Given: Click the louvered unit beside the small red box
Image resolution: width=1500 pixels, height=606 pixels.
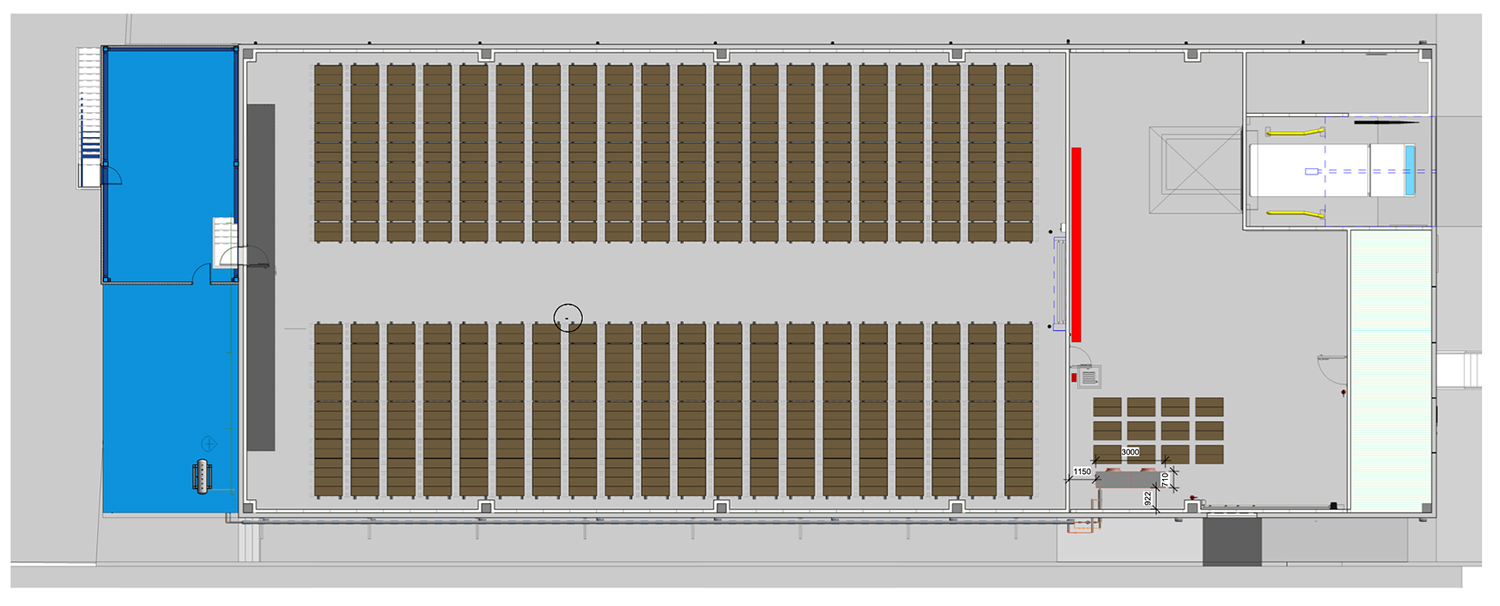Looking at the screenshot, I should 1091,376.
